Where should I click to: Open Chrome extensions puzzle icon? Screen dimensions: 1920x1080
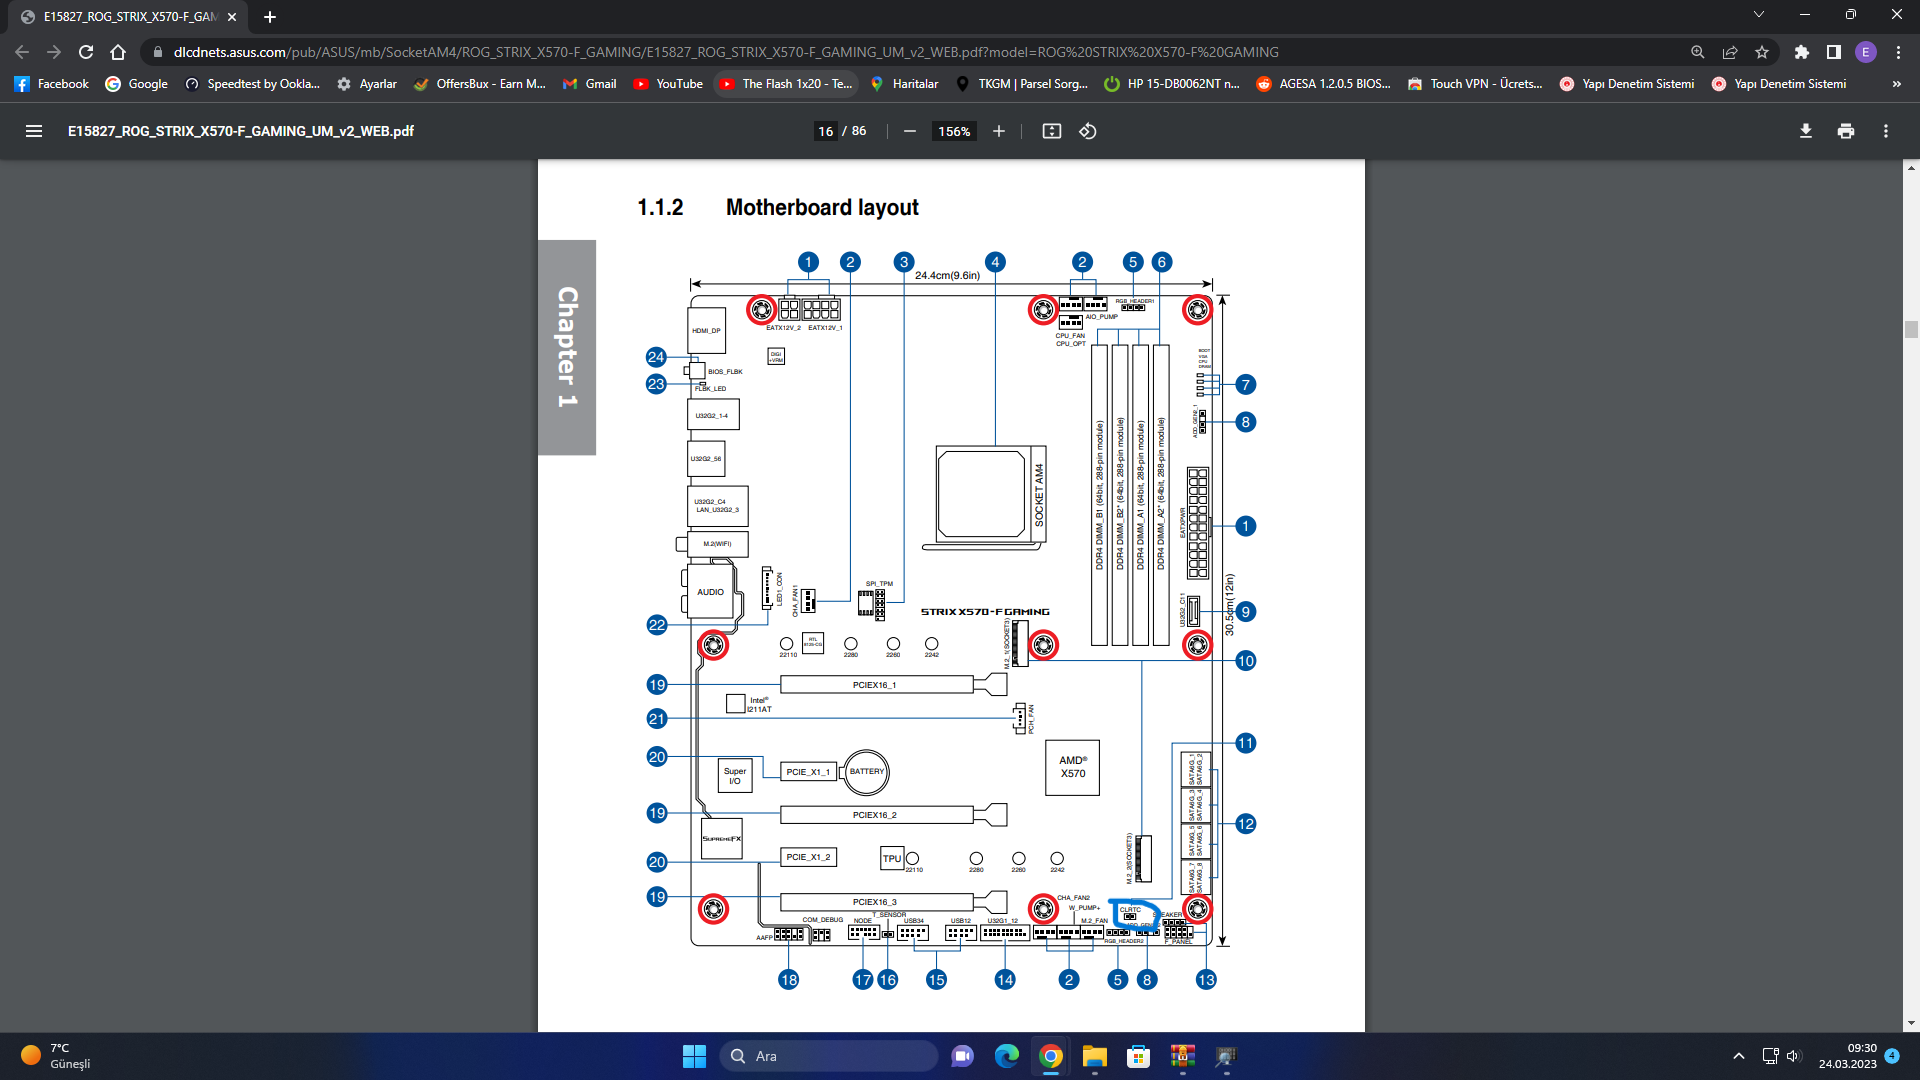click(x=1802, y=52)
